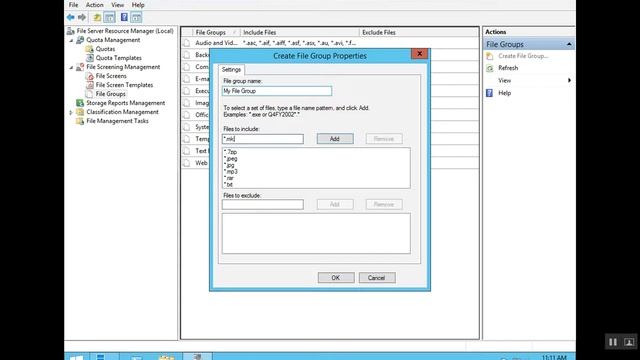Select File Groups in the tree
This screenshot has width=640, height=360.
[111, 94]
